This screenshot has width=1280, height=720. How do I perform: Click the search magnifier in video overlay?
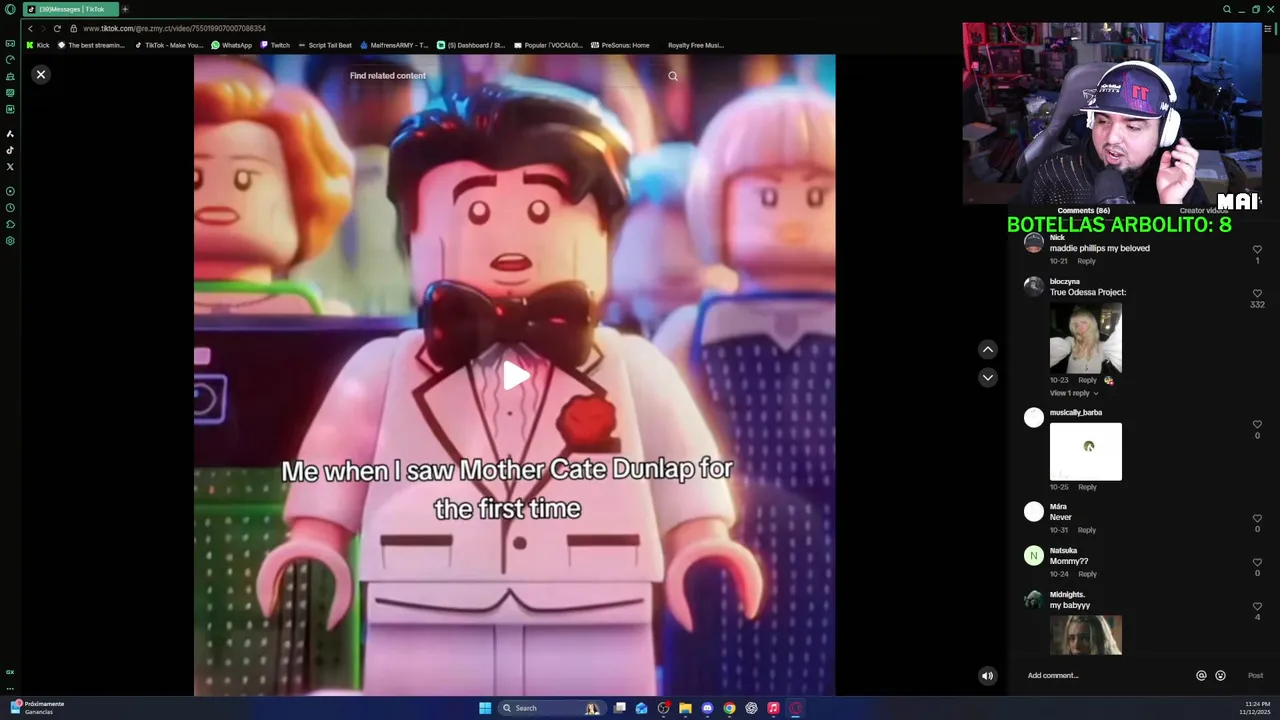pos(673,76)
